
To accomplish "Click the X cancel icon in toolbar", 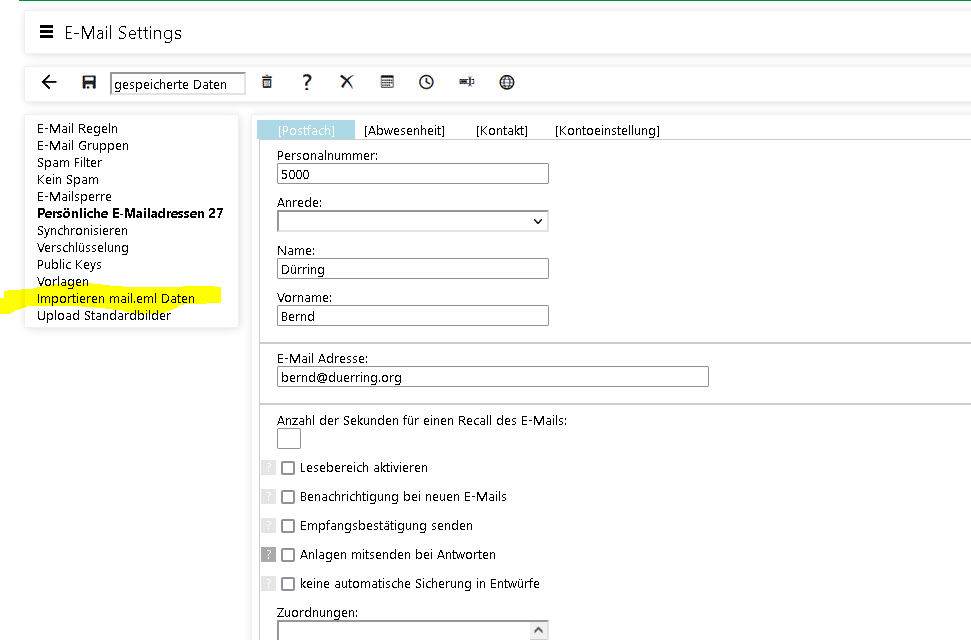I will point(347,82).
